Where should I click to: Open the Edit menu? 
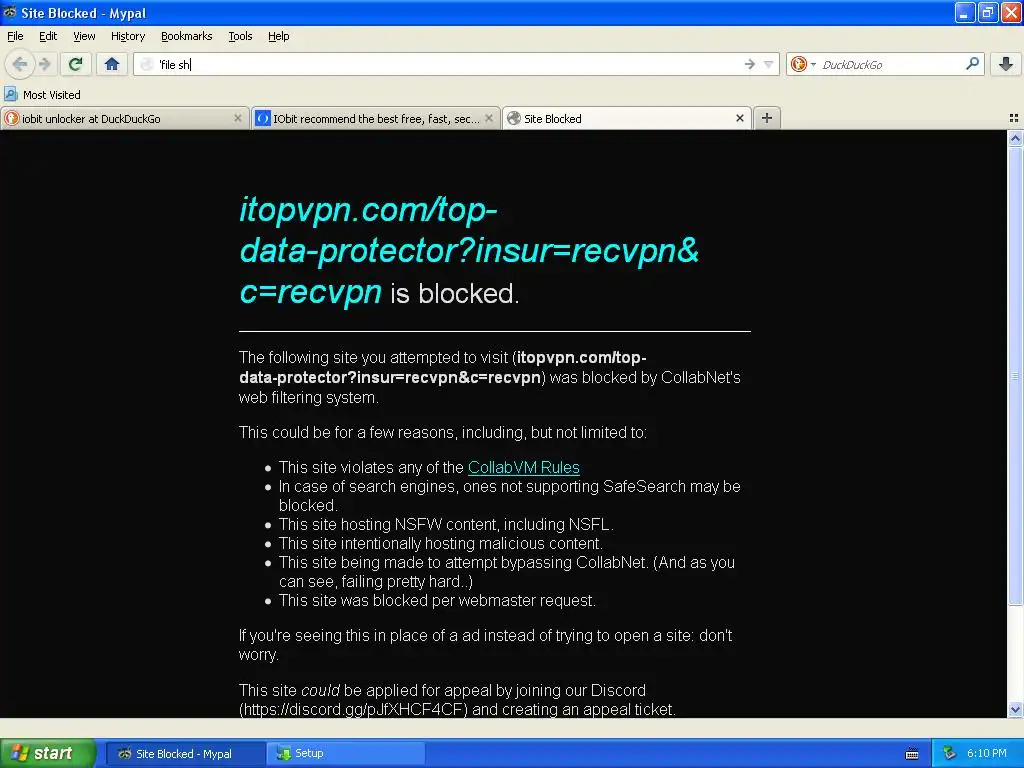click(48, 36)
